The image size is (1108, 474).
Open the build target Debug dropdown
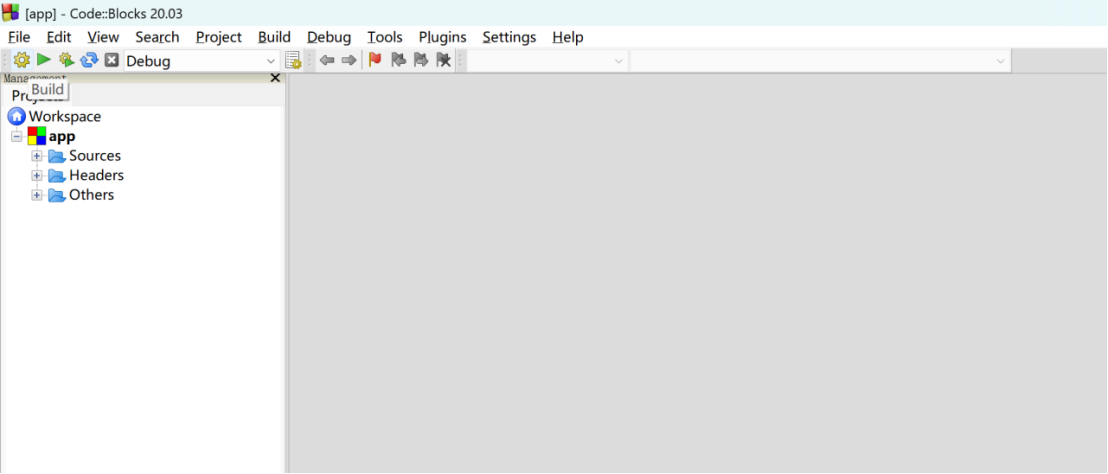201,61
